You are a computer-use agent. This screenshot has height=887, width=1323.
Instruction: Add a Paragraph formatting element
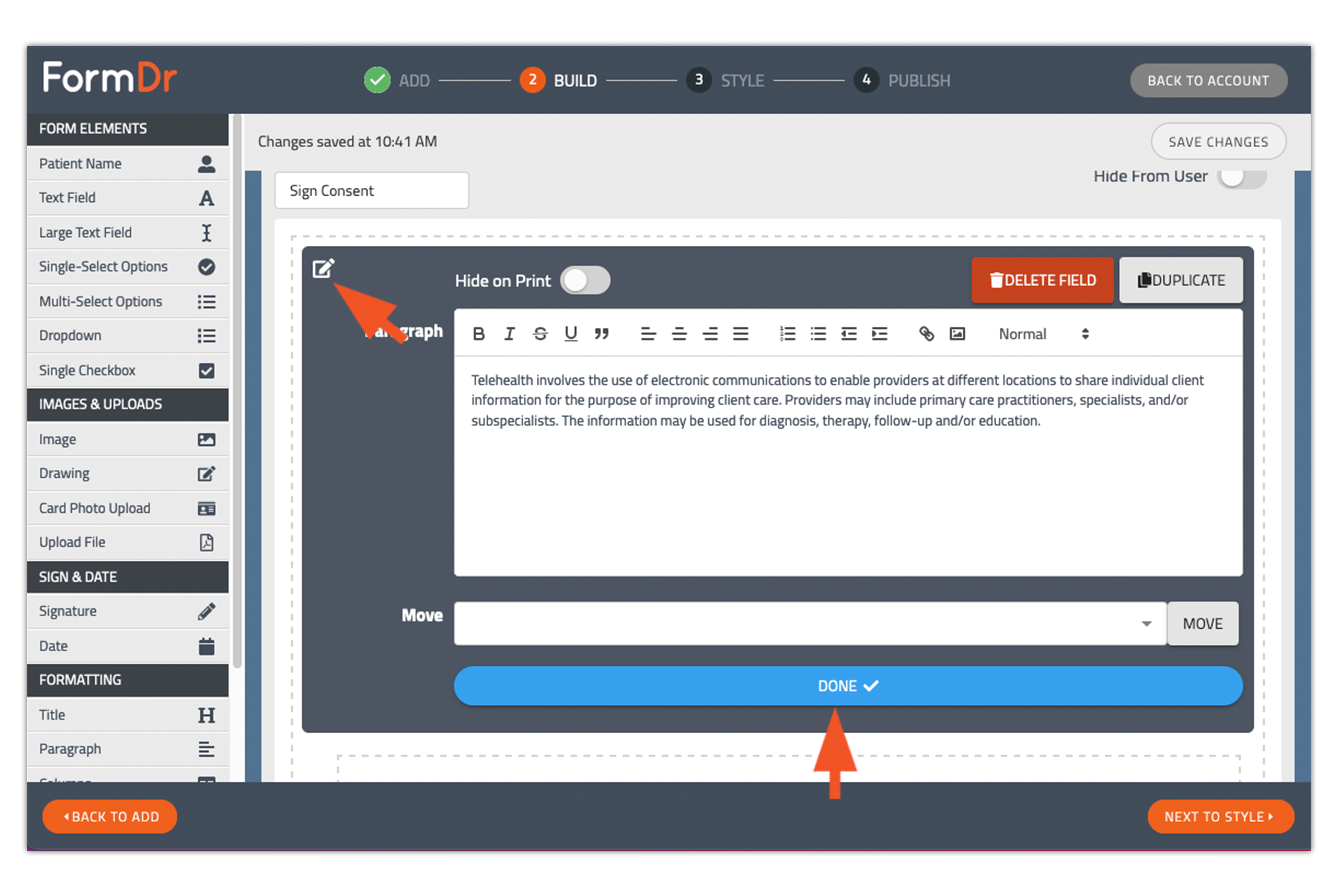click(x=128, y=750)
